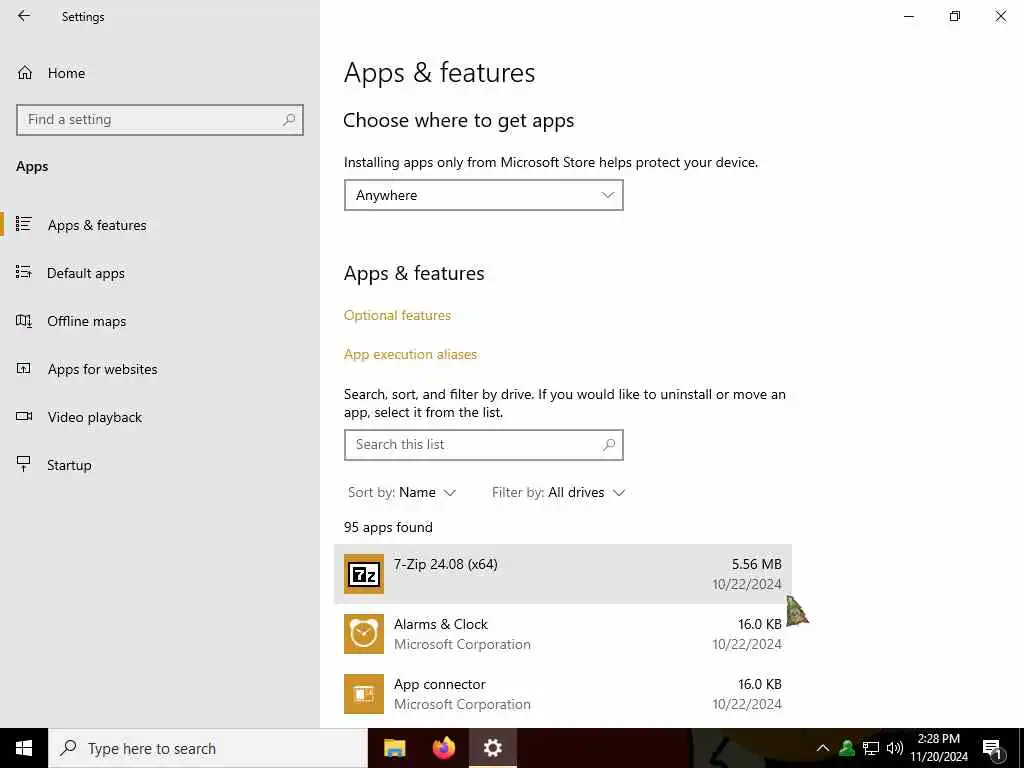Select the Alarms & Clock app entry
Image resolution: width=1024 pixels, height=768 pixels.
[562, 634]
